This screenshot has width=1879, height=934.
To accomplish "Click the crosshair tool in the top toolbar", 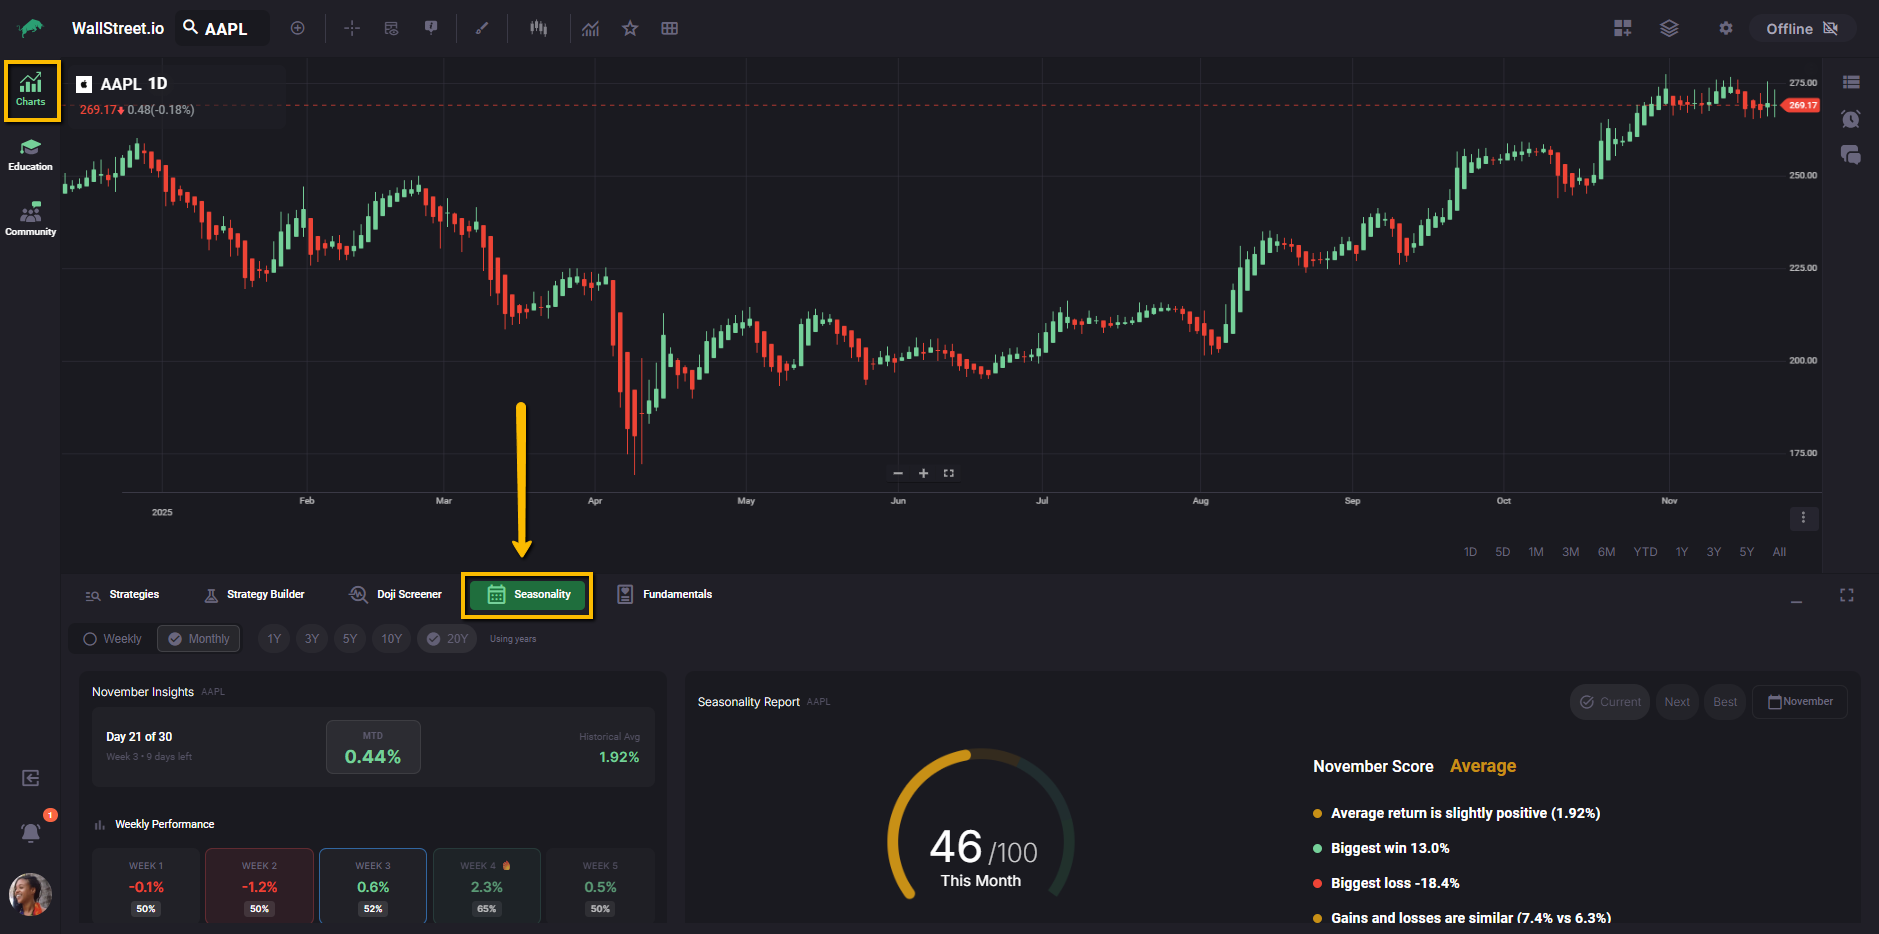I will [x=352, y=28].
